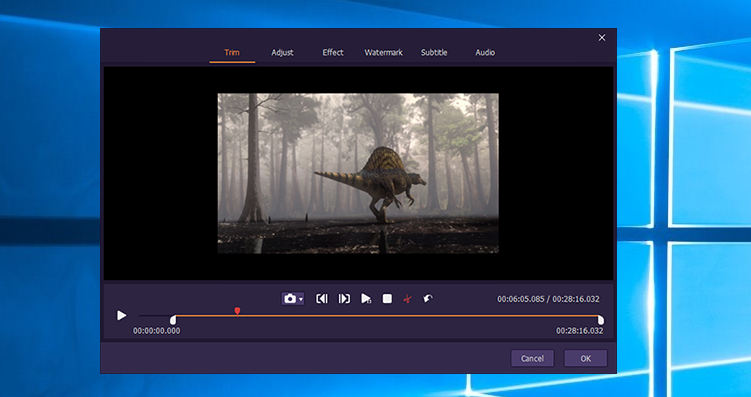Go to the Subtitle tab
Viewport: 751px width, 397px height.
point(434,53)
